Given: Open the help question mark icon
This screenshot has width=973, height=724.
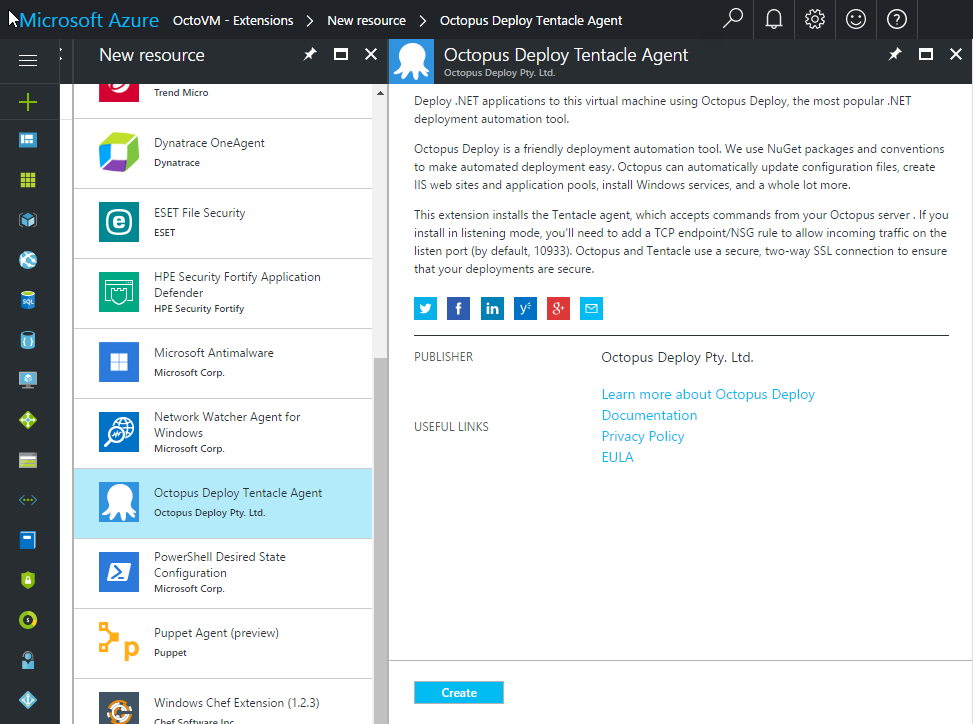Looking at the screenshot, I should pyautogui.click(x=897, y=19).
